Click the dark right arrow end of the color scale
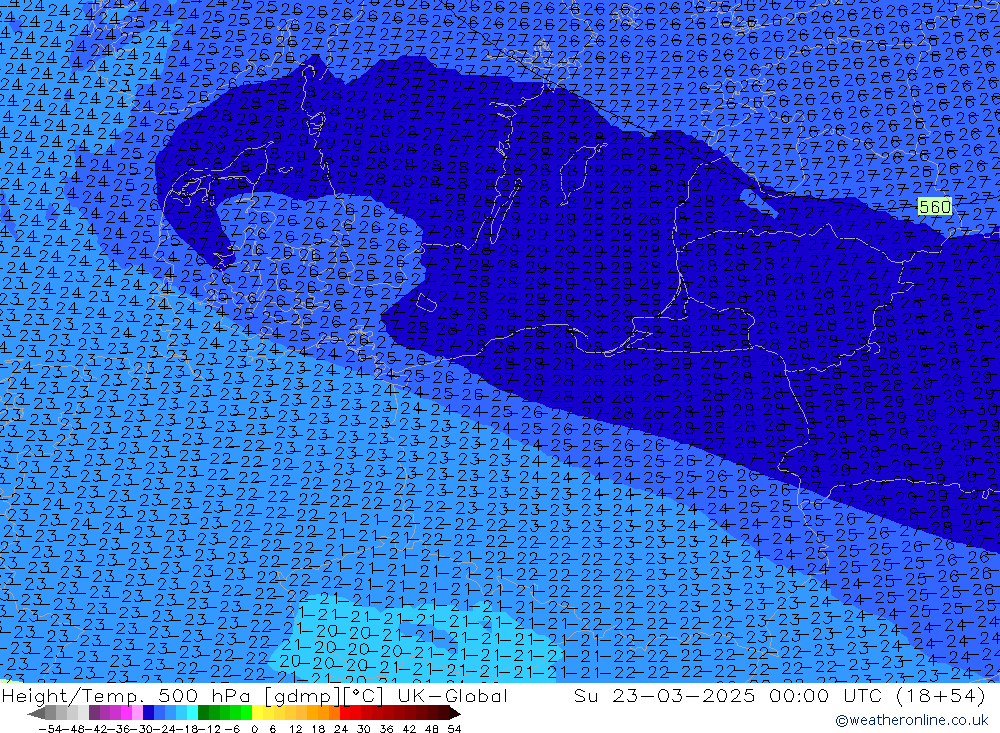The height and width of the screenshot is (733, 1000). click(x=455, y=713)
